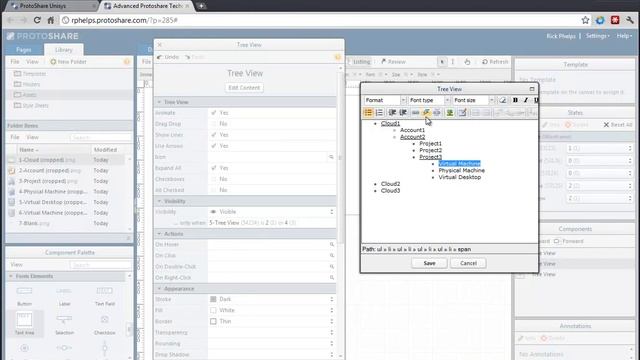Select the pointer tool in canvas toolbar
Screen dimensions: 640x360
[442, 62]
